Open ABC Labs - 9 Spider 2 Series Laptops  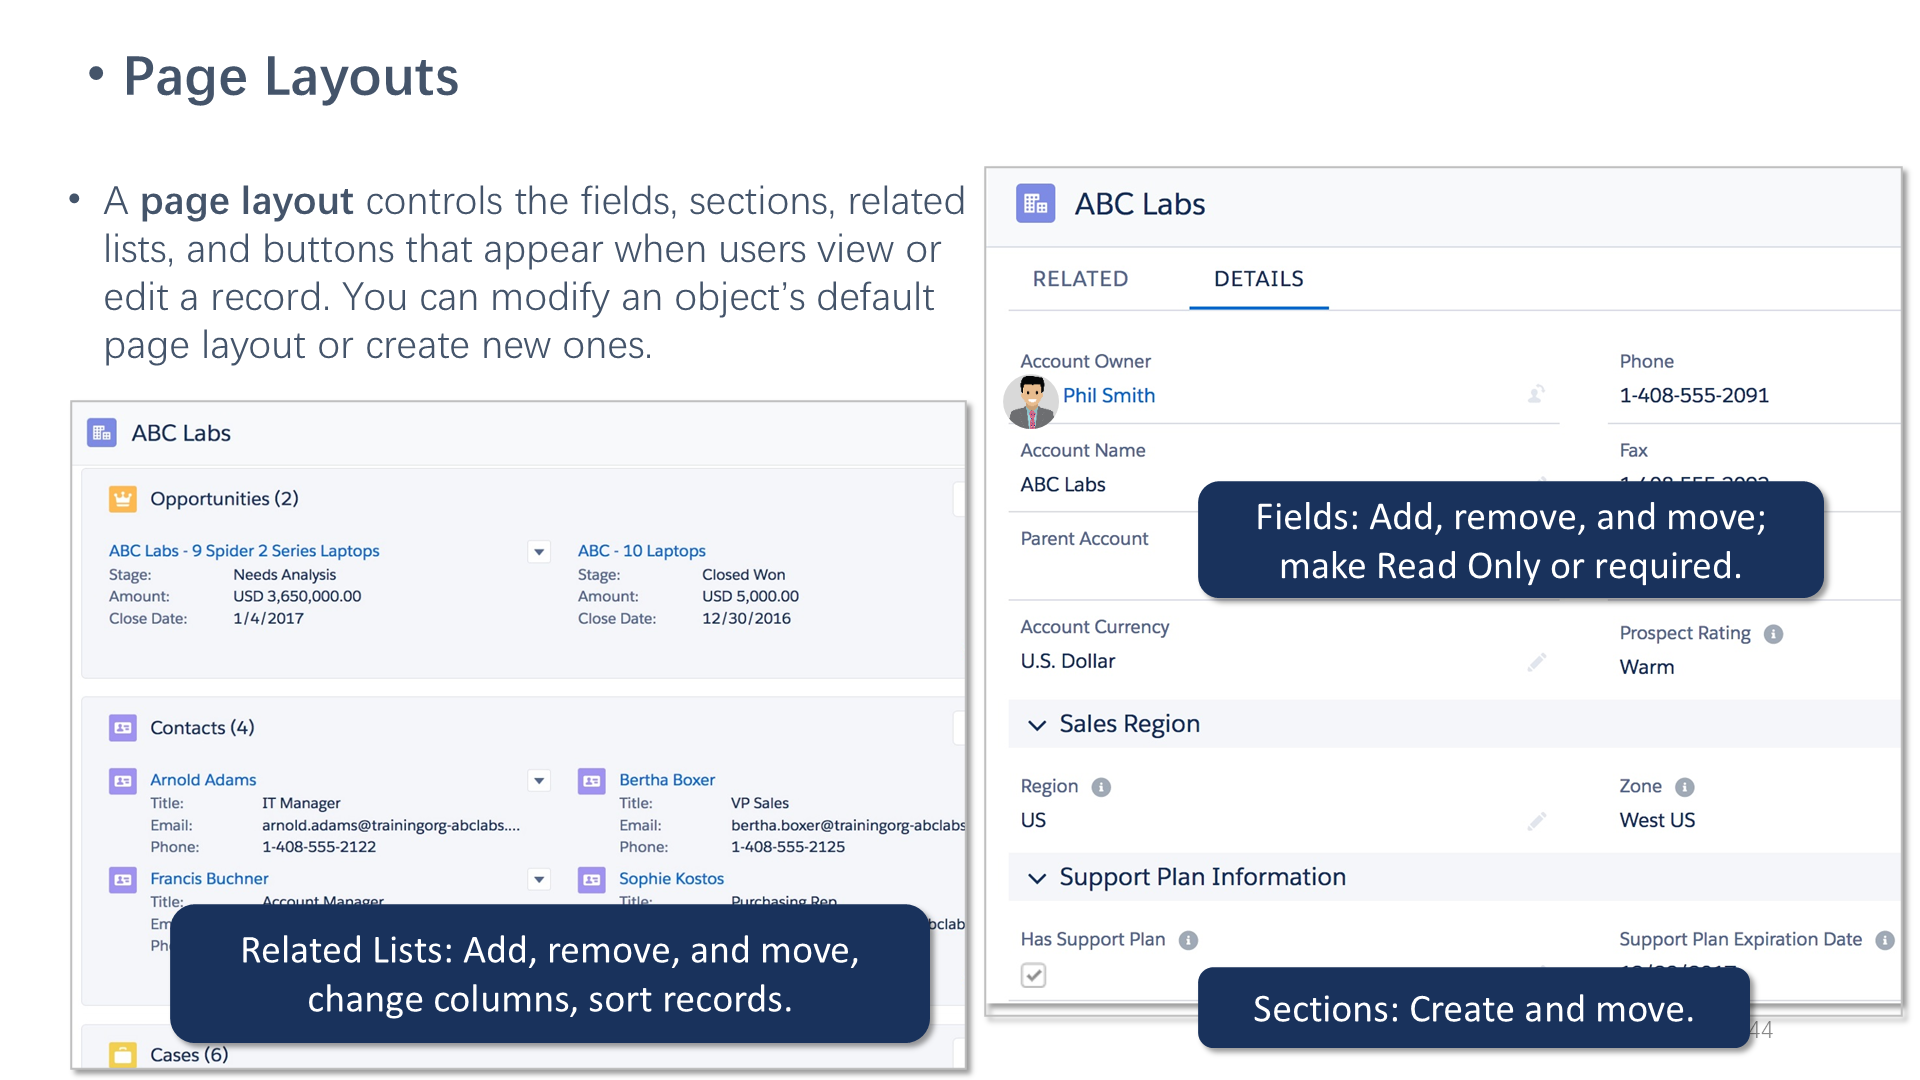[244, 551]
